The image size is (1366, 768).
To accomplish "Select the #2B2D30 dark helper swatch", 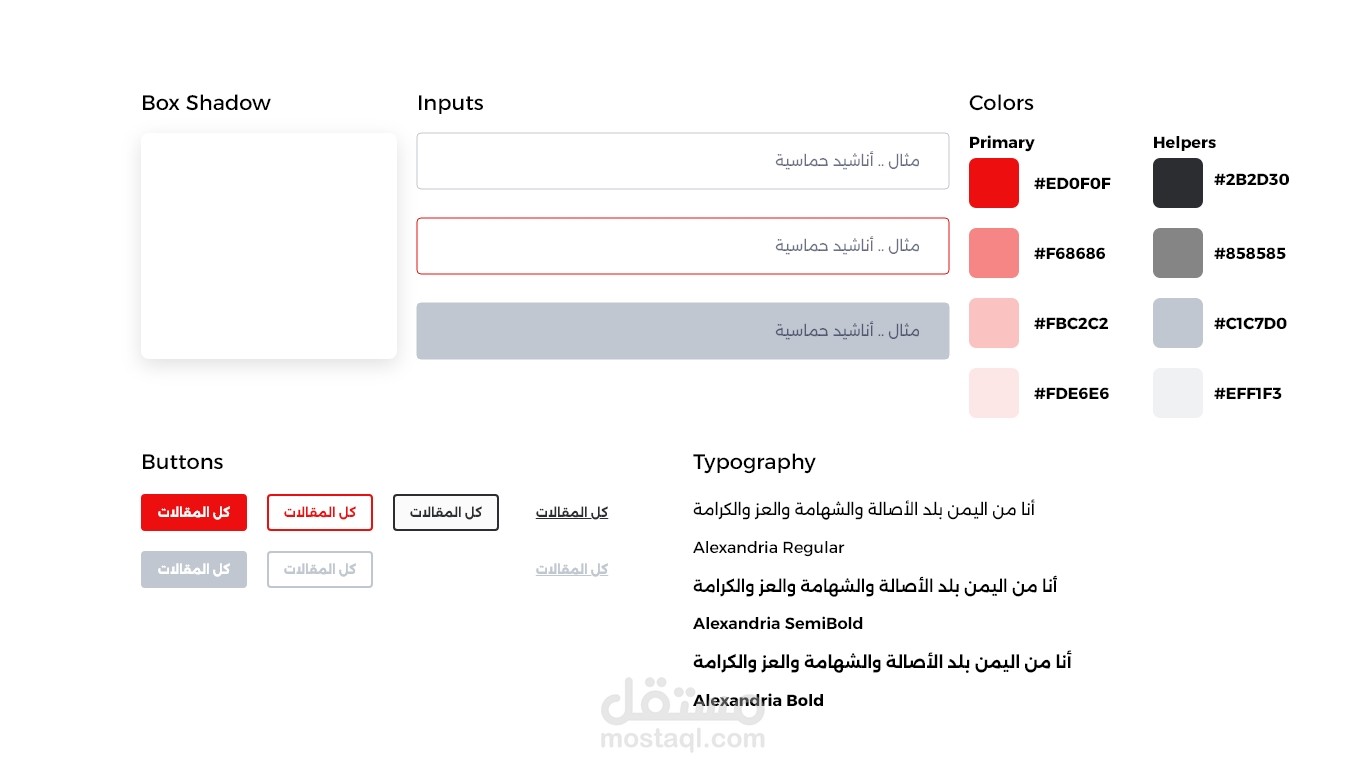I will (1178, 183).
